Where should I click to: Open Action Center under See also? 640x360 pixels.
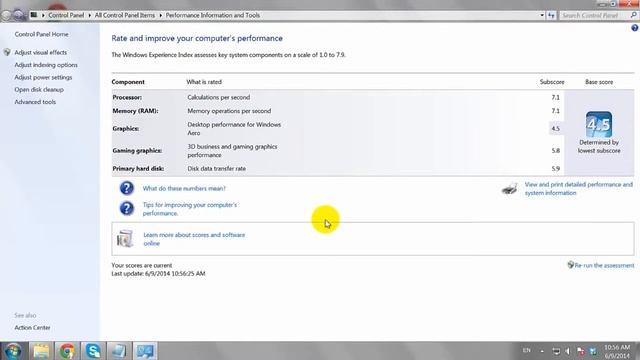[x=32, y=327]
